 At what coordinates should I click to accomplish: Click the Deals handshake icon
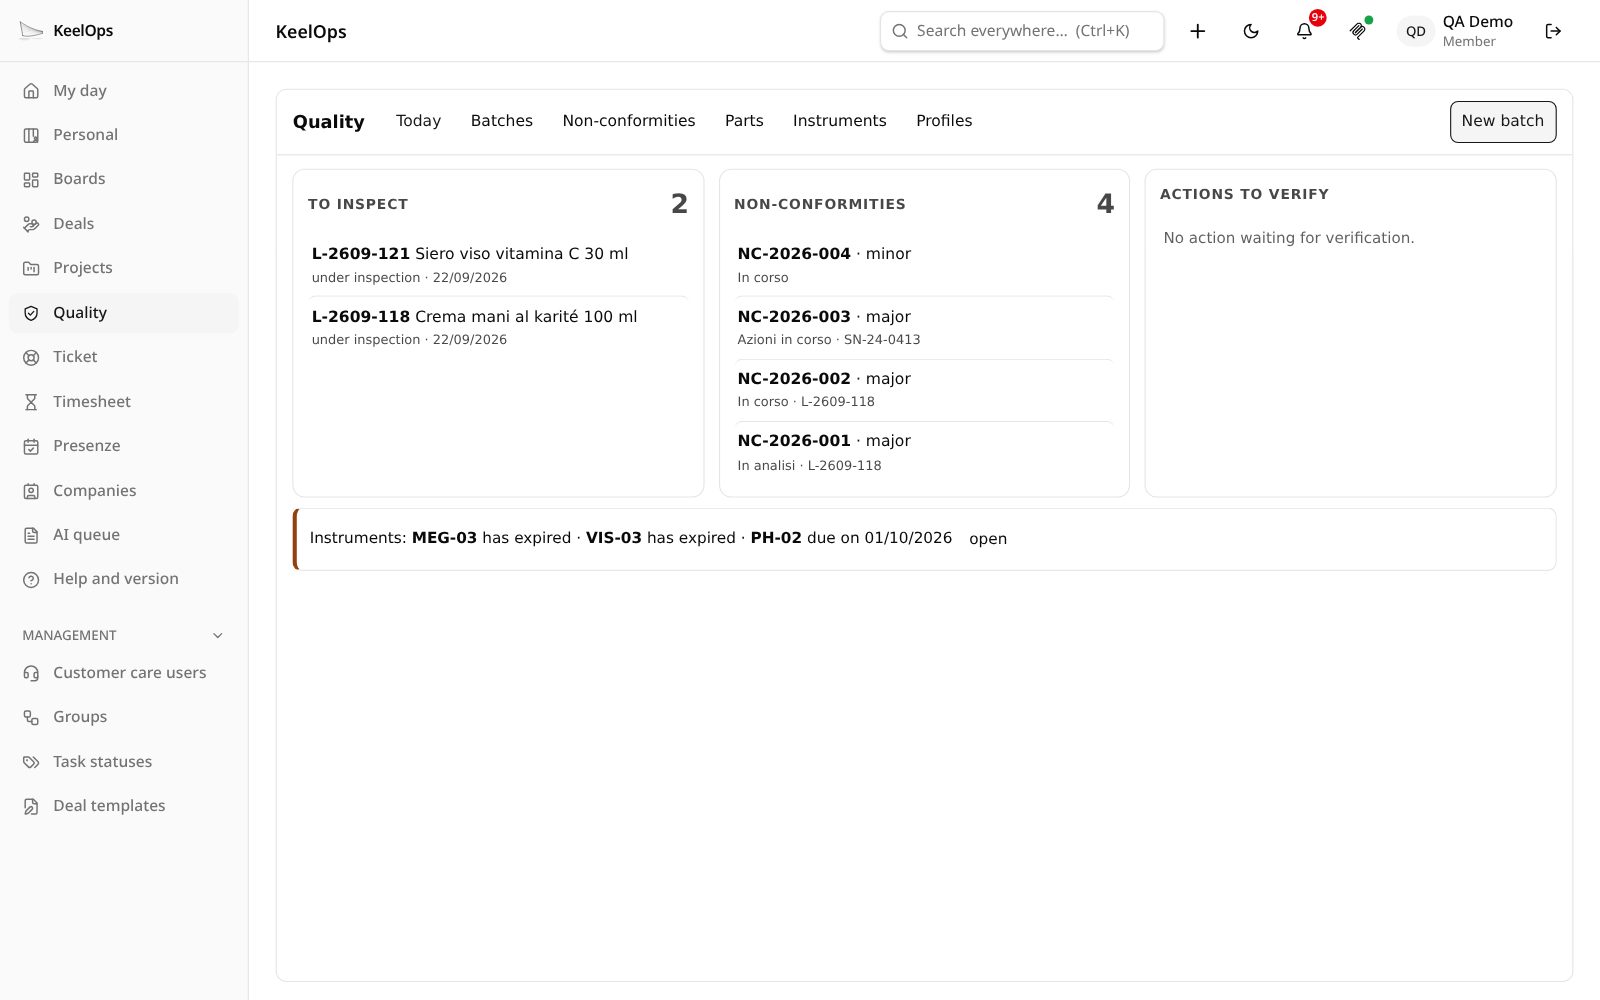coord(31,224)
